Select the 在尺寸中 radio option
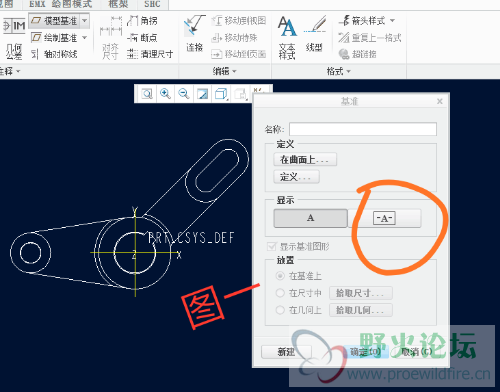500x392 pixels. tap(280, 293)
